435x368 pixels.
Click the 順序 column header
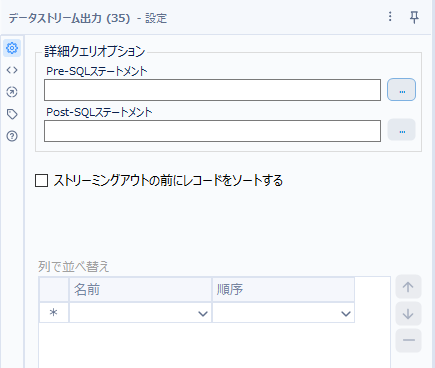[x=283, y=289]
